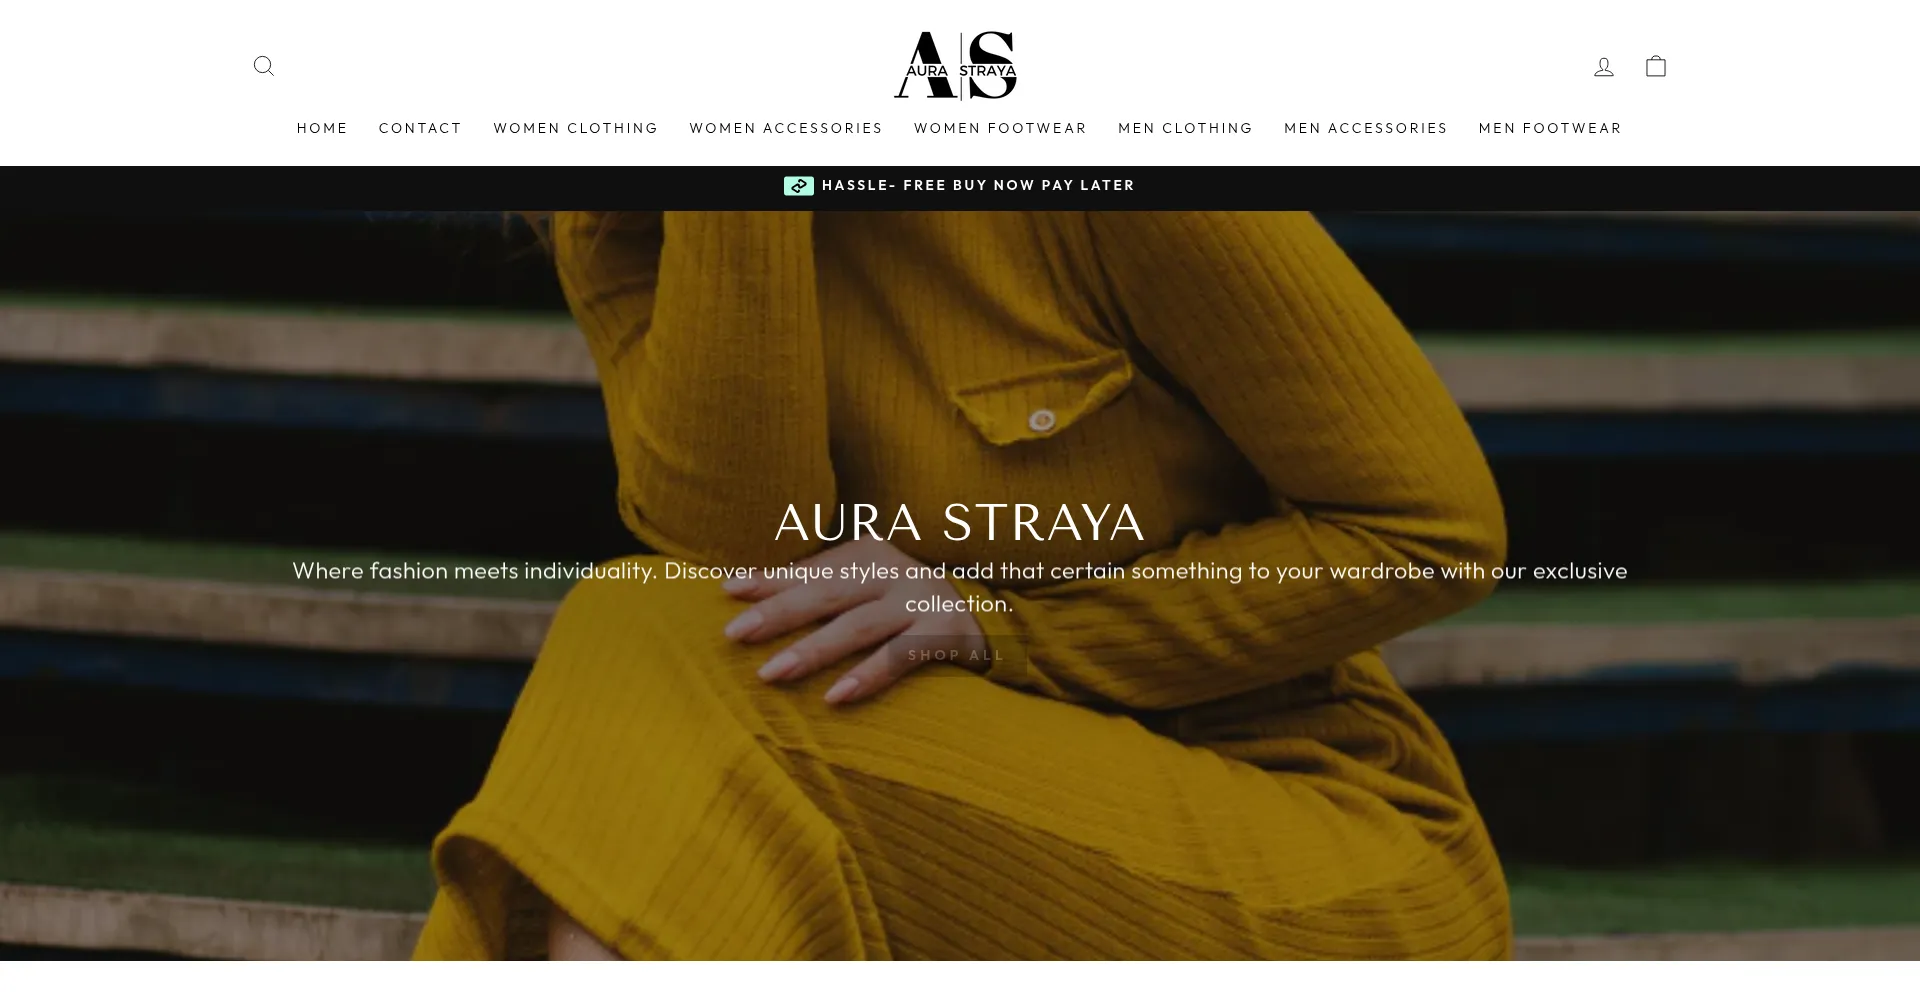
Task: Open Women Accessories category
Action: tap(786, 128)
